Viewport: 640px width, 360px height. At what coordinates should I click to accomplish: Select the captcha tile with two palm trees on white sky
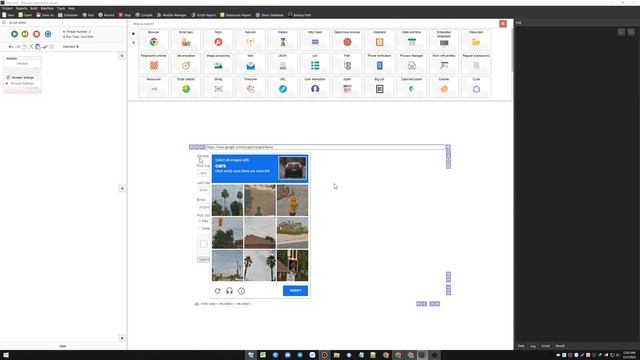click(260, 265)
